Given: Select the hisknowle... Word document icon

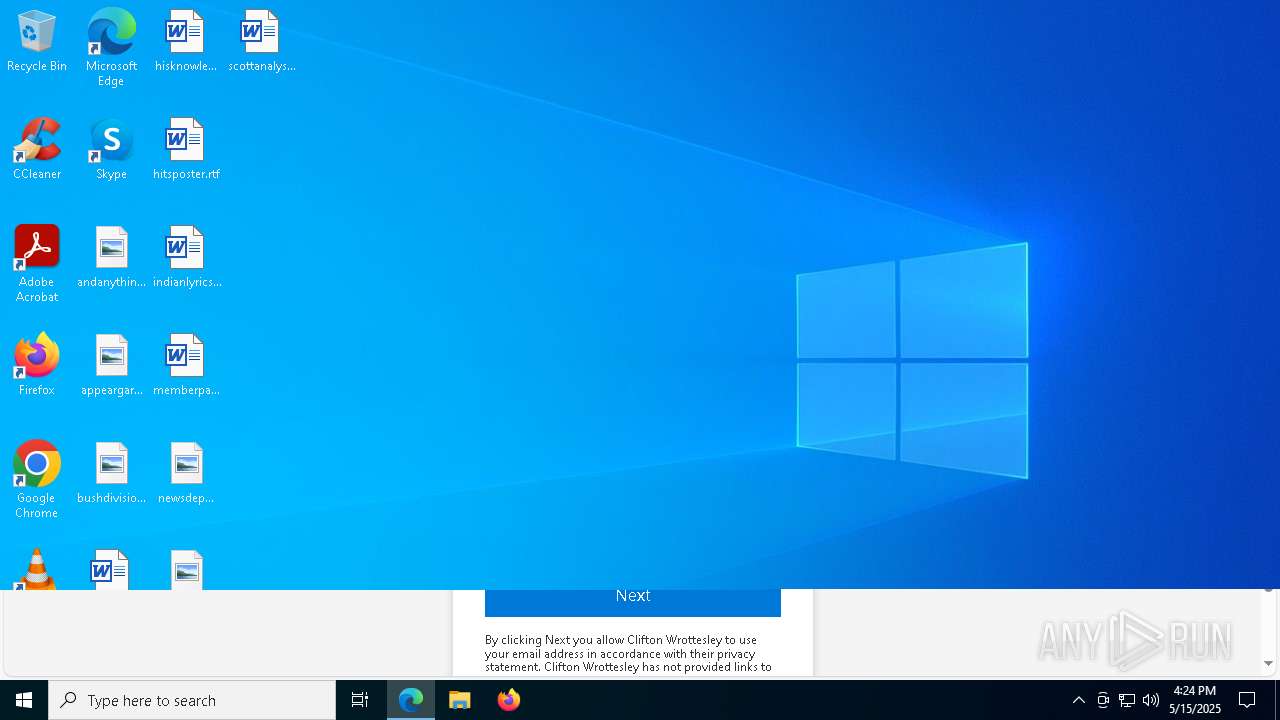Looking at the screenshot, I should (185, 40).
